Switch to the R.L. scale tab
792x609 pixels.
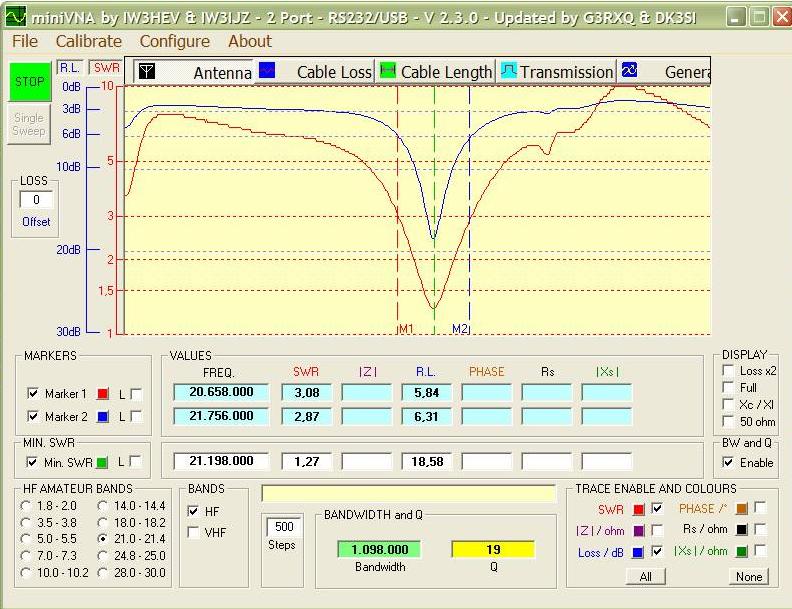tap(70, 68)
